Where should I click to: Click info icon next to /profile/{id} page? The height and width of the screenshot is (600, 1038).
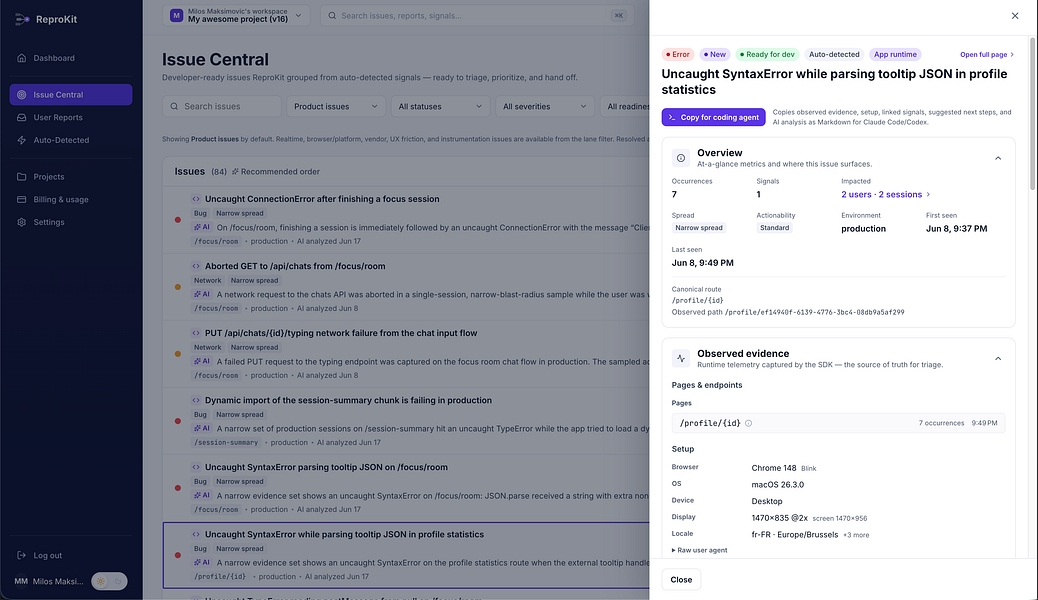(748, 423)
